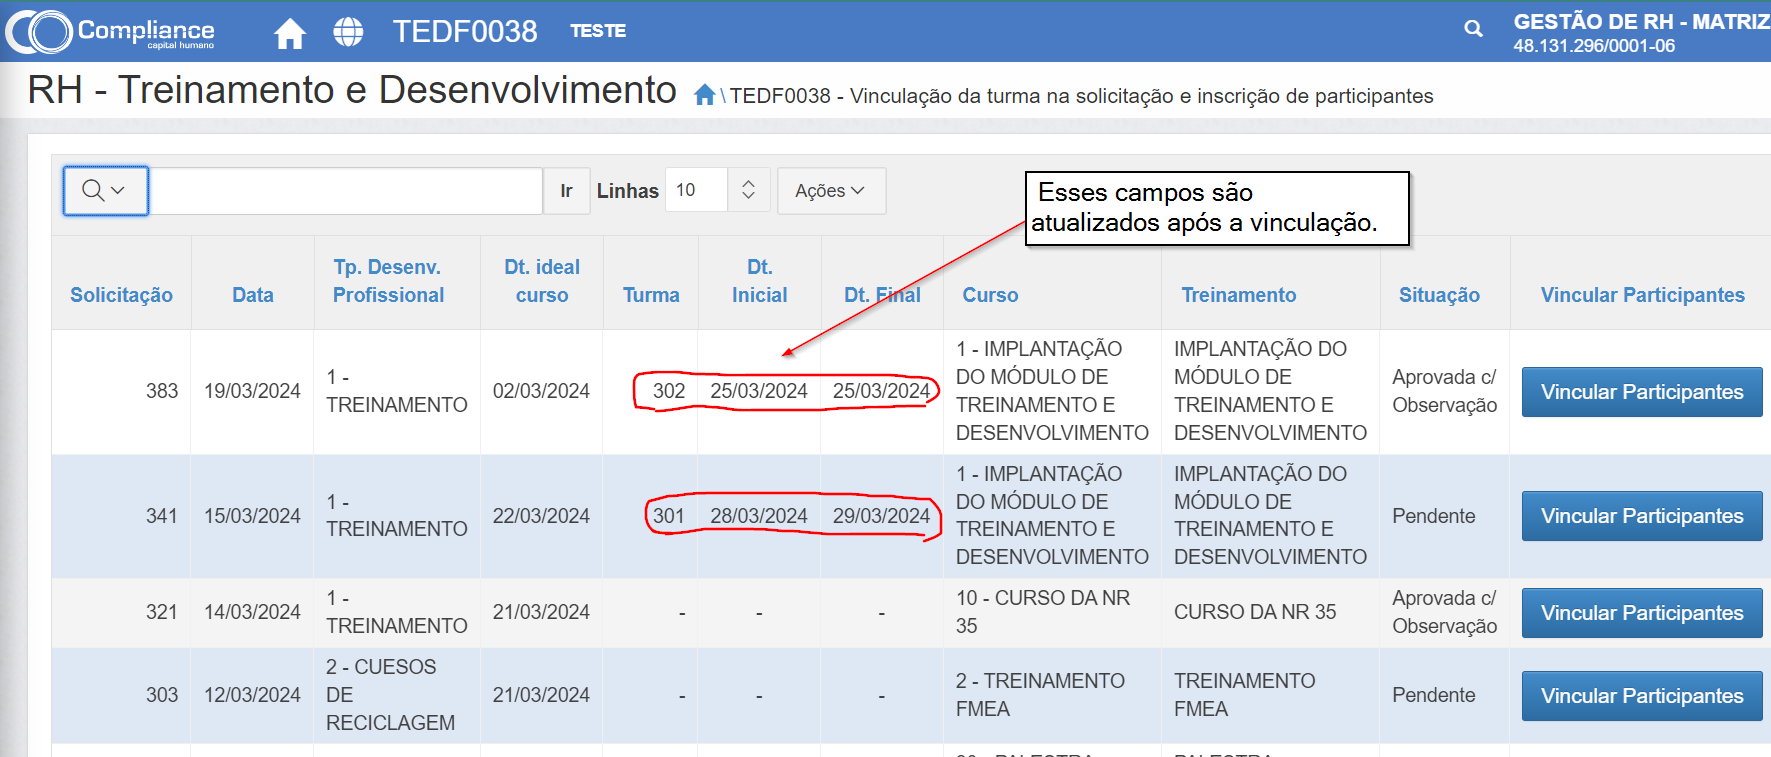Click the Pendente status in row 341
Viewport: 1771px width, 757px height.
coord(1433,516)
